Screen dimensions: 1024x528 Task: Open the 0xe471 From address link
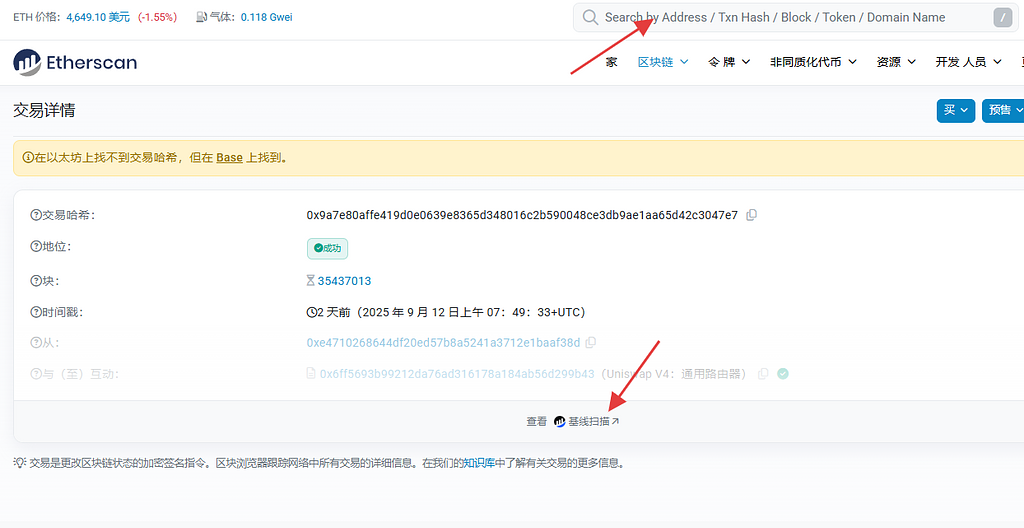click(443, 343)
